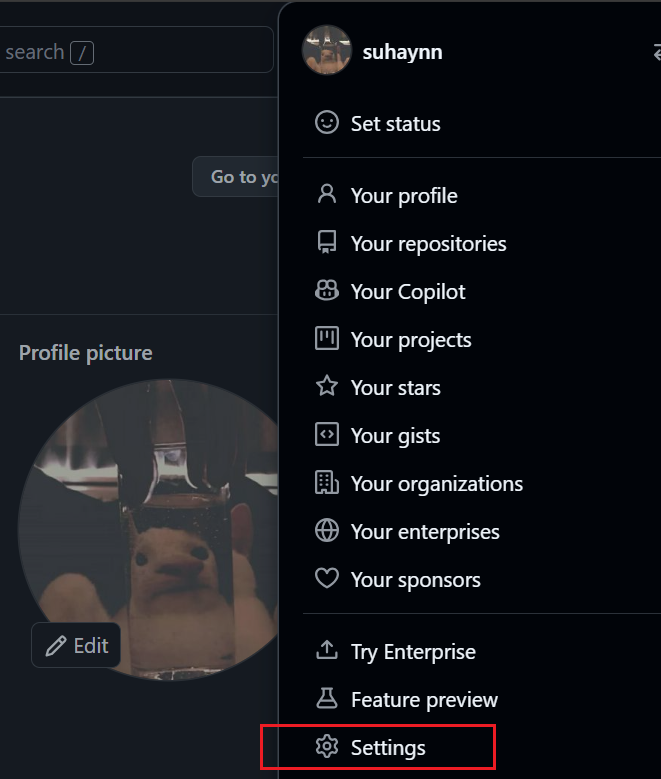This screenshot has height=779, width=661.
Task: Click the Your profile person icon
Action: pyautogui.click(x=327, y=194)
